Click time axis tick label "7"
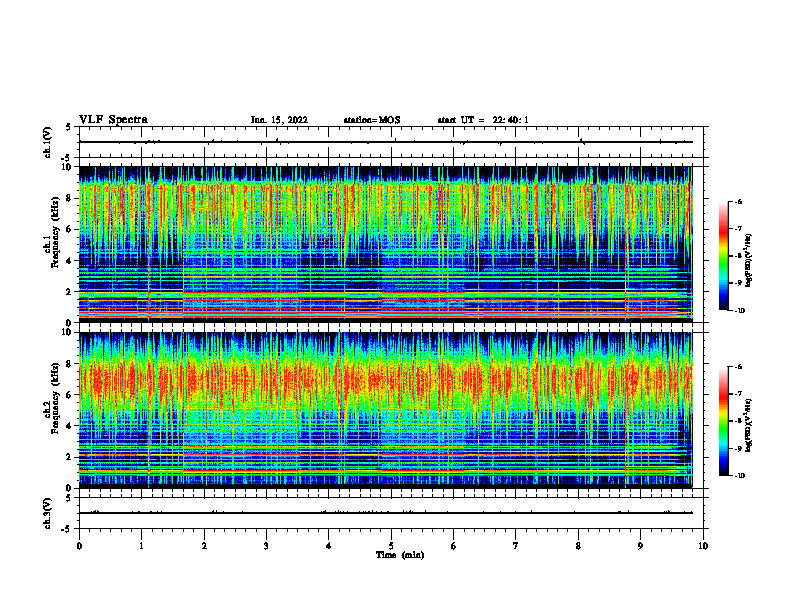Image resolution: width=792 pixels, height=612 pixels. pos(516,546)
